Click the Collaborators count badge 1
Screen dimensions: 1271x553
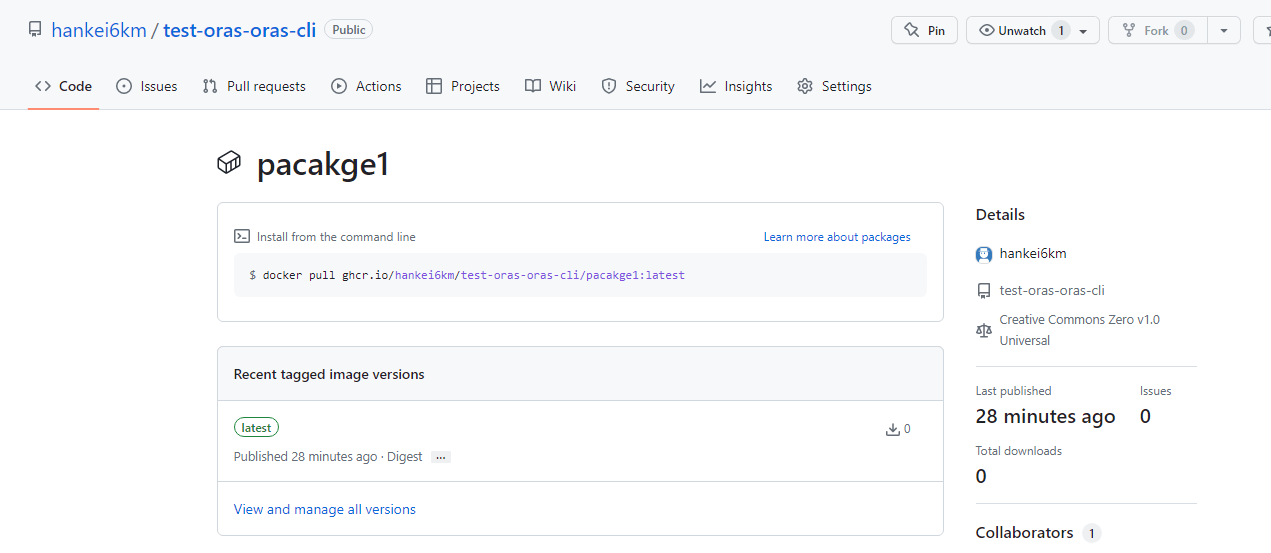[x=1091, y=533]
